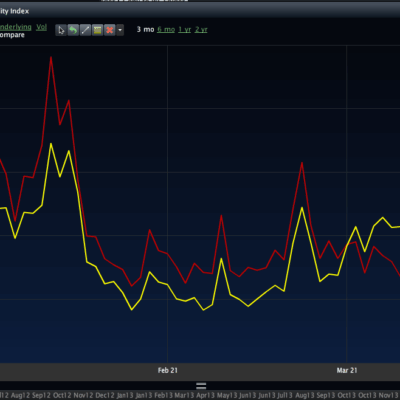Click the Sep13 timeline label
400x400 pixels.
[x=326, y=396]
